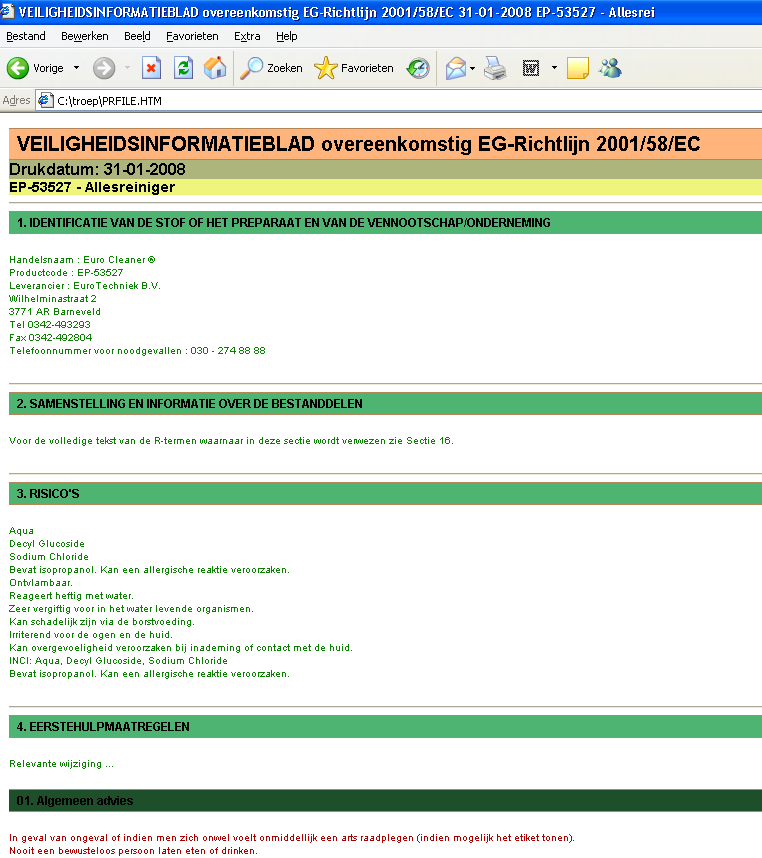Click Irriterend voor de ogen line
Image resolution: width=762 pixels, height=858 pixels.
(91, 635)
